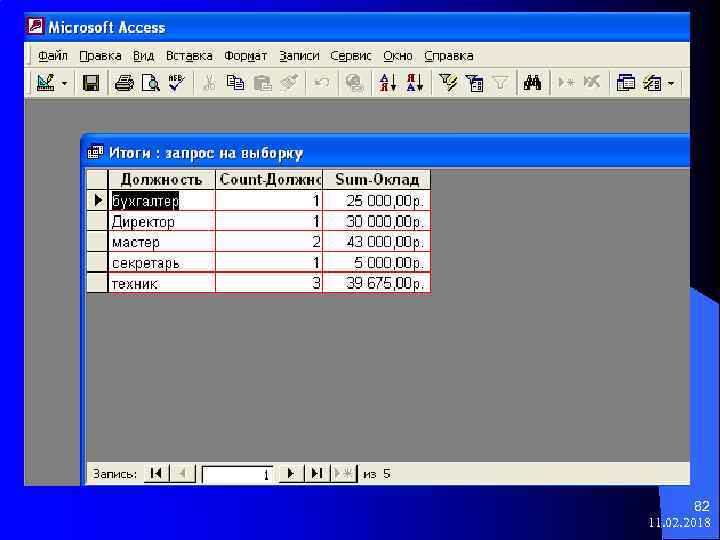The image size is (720, 540).
Task: Expand the New Object dropdown arrow
Action: pyautogui.click(x=671, y=84)
